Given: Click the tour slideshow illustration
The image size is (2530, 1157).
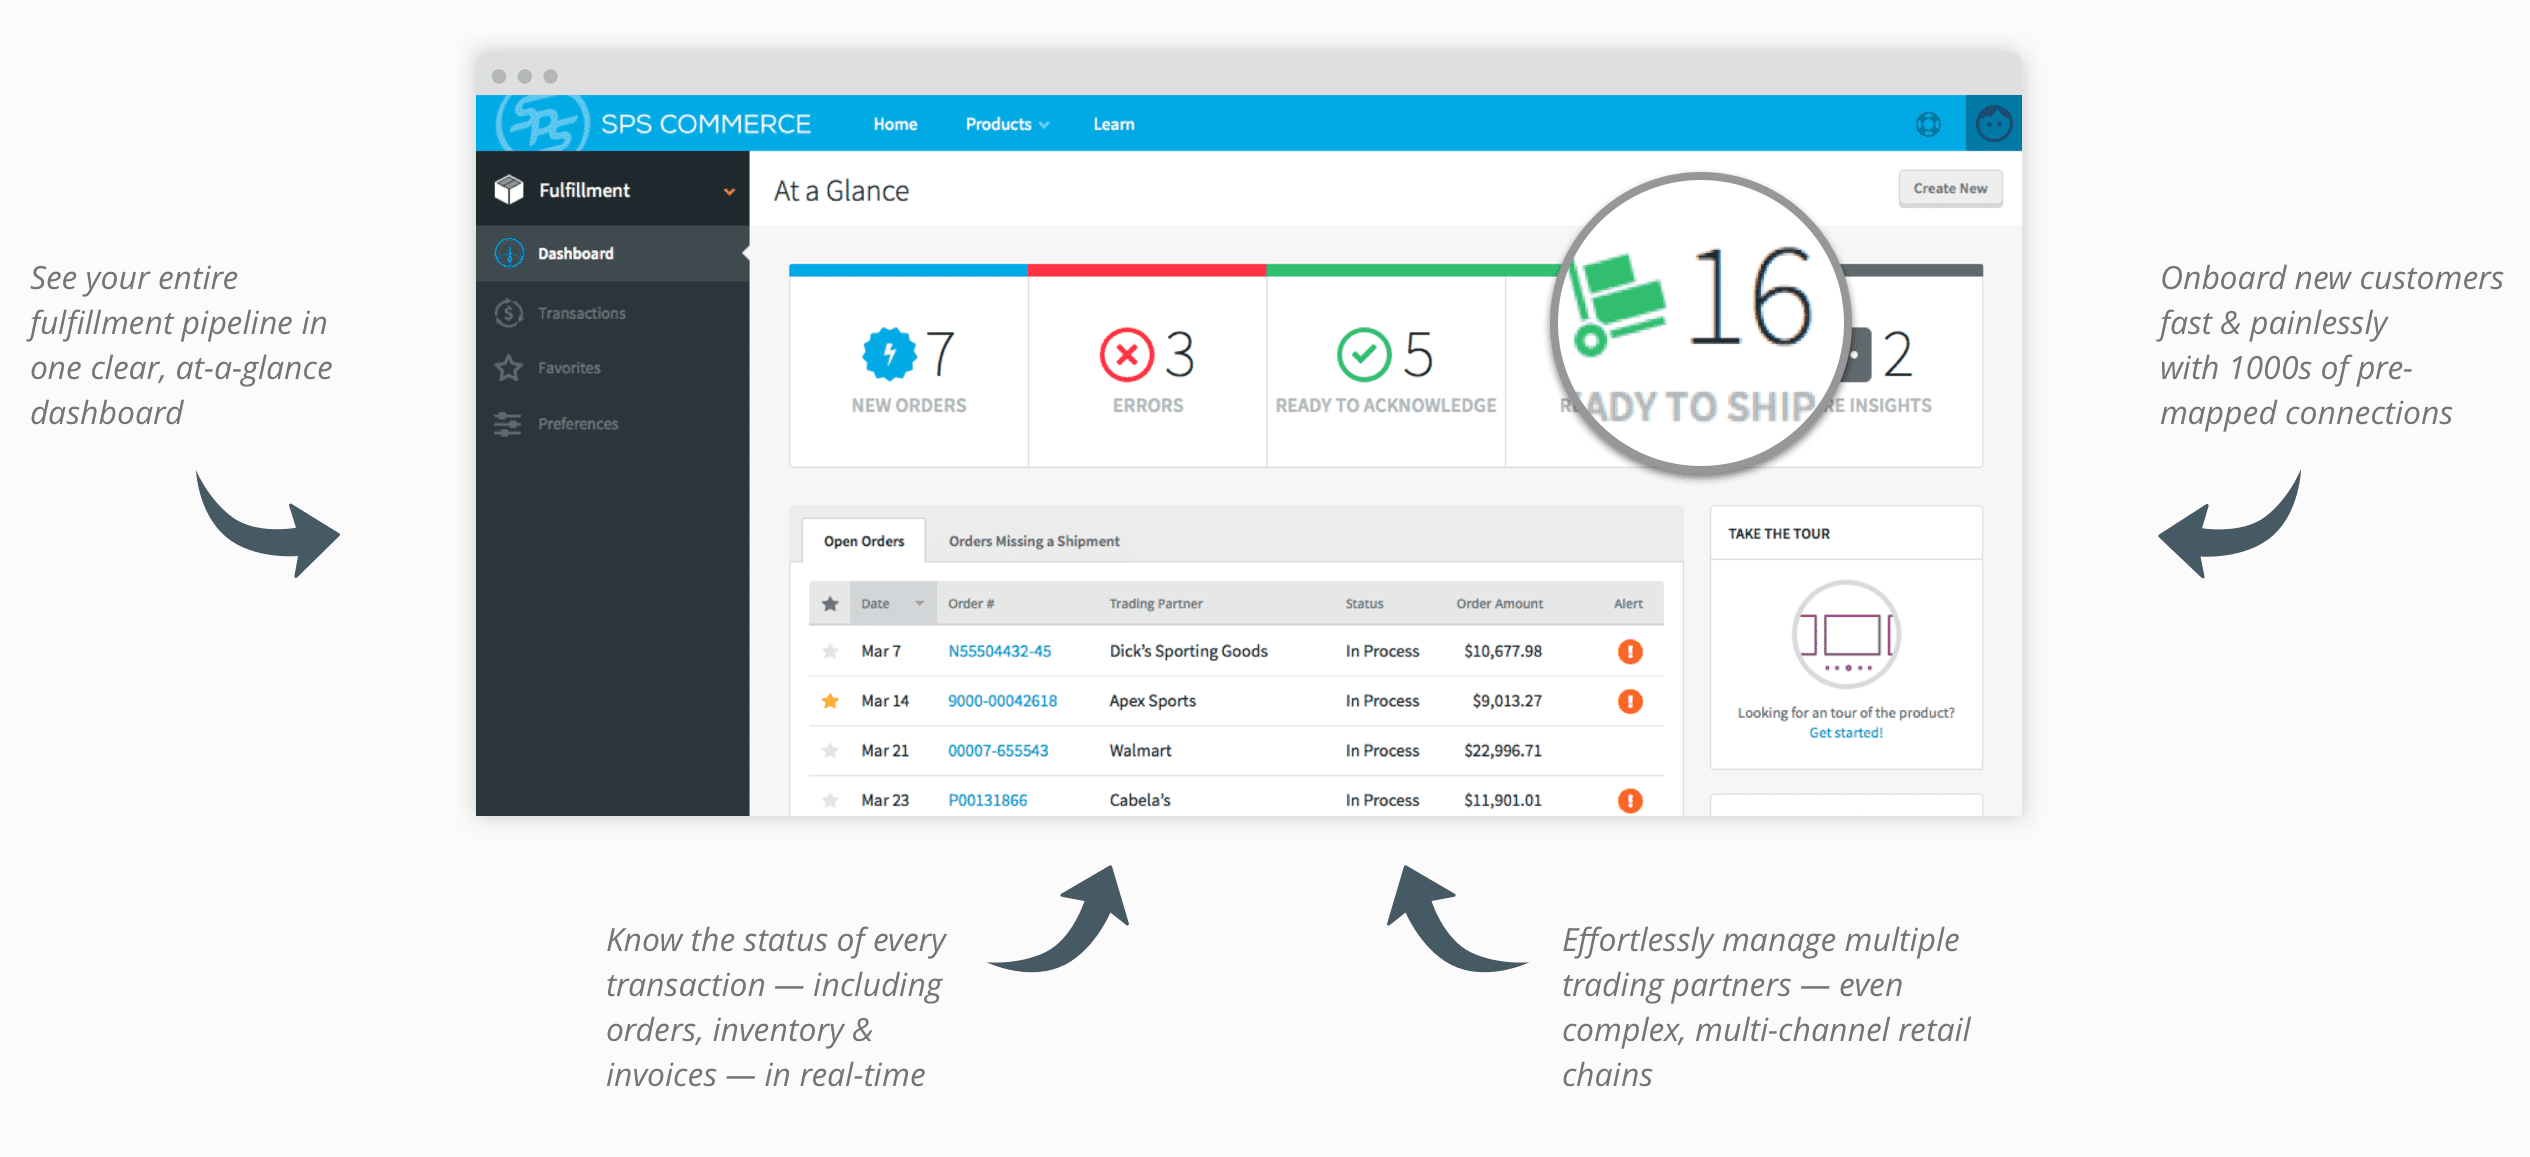Looking at the screenshot, I should [1846, 635].
